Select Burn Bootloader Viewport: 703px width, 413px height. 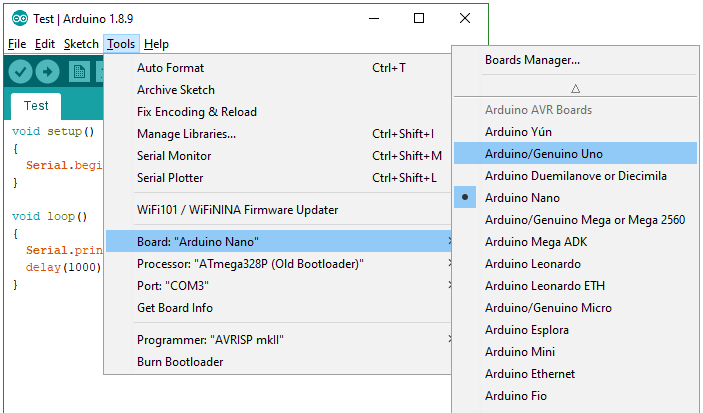(180, 362)
